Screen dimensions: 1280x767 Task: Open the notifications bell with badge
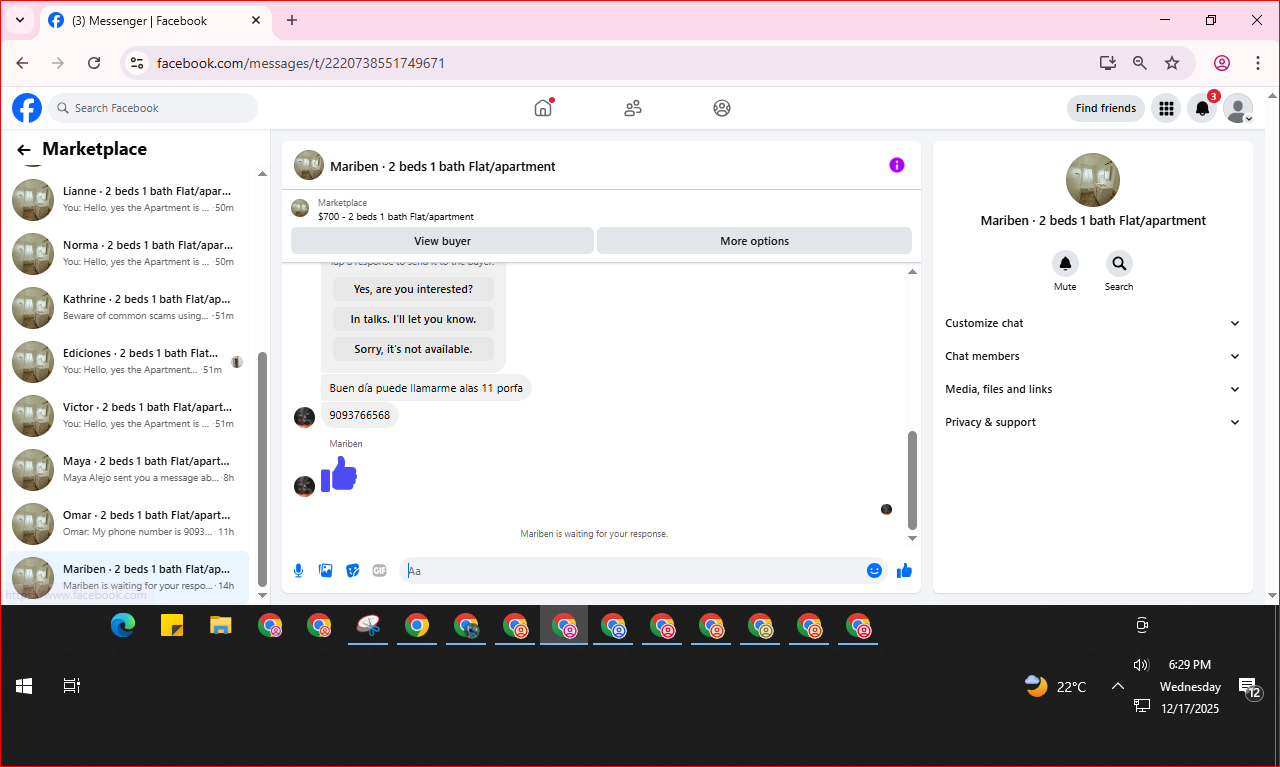tap(1202, 108)
